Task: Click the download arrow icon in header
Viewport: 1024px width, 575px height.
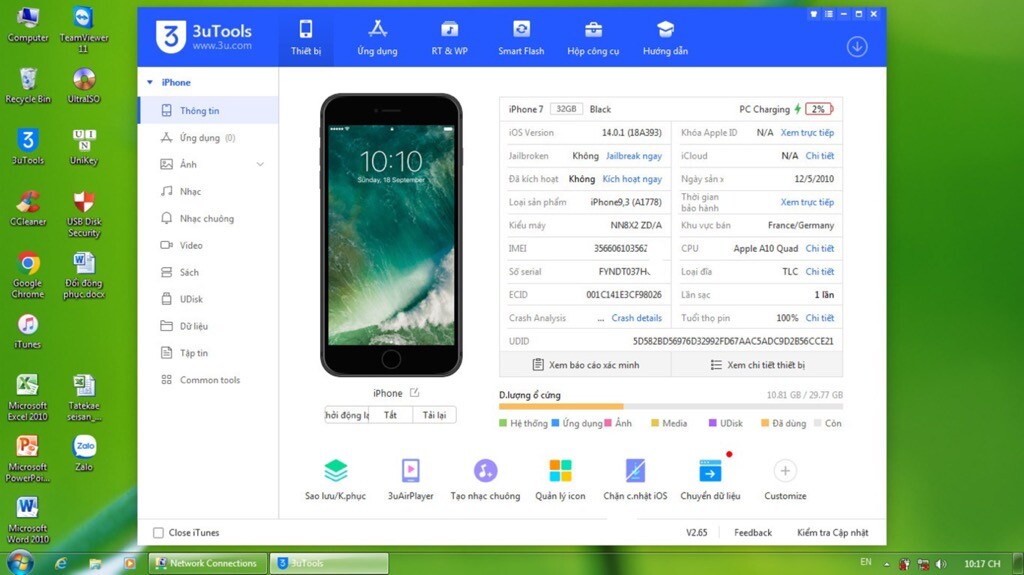Action: tap(857, 46)
